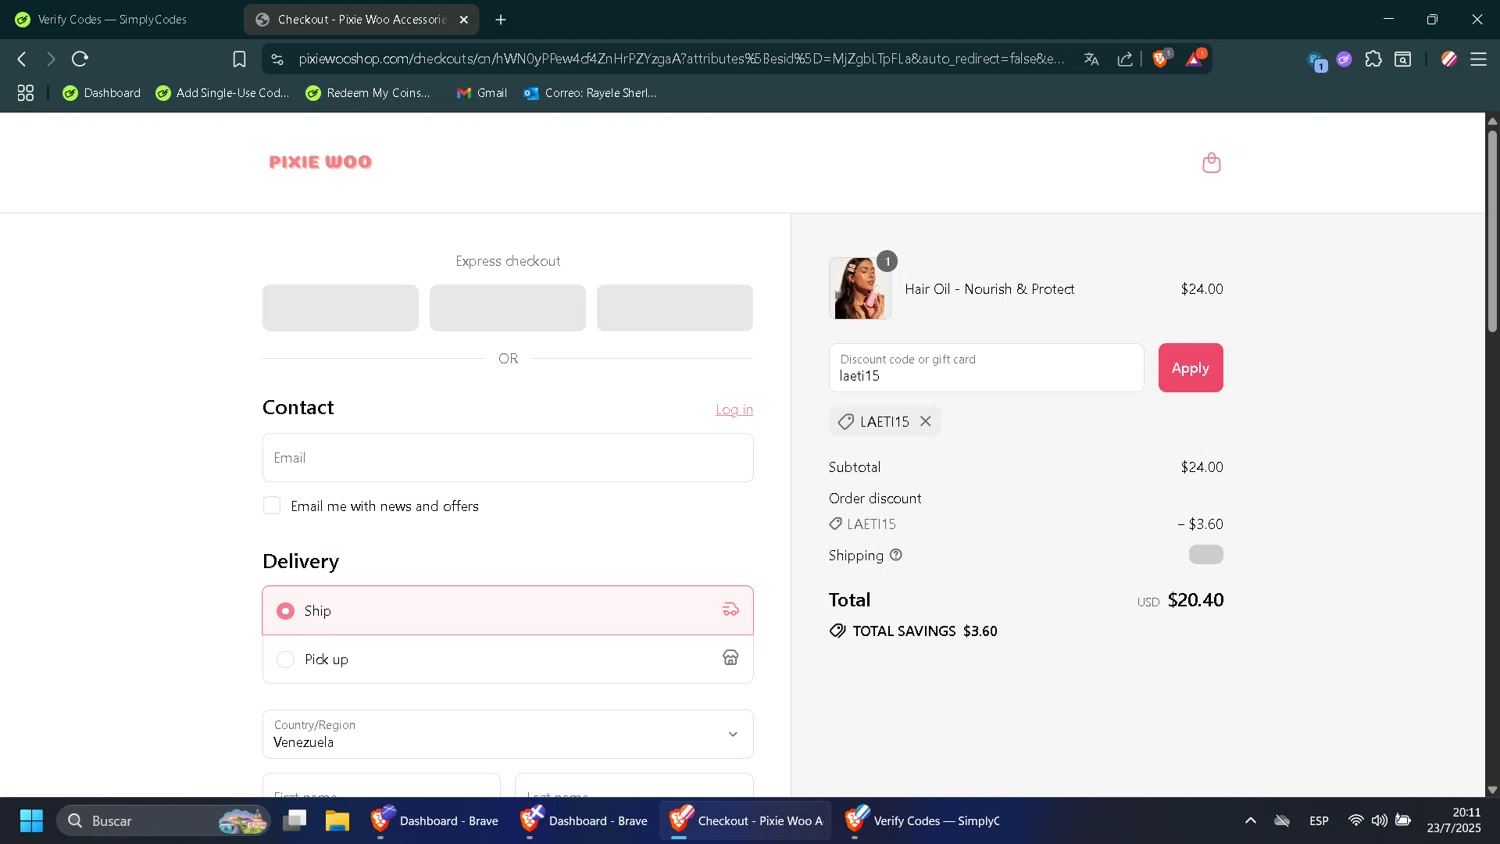Viewport: 1500px width, 844px height.
Task: Click the Discount code or gift card field
Action: coord(986,368)
